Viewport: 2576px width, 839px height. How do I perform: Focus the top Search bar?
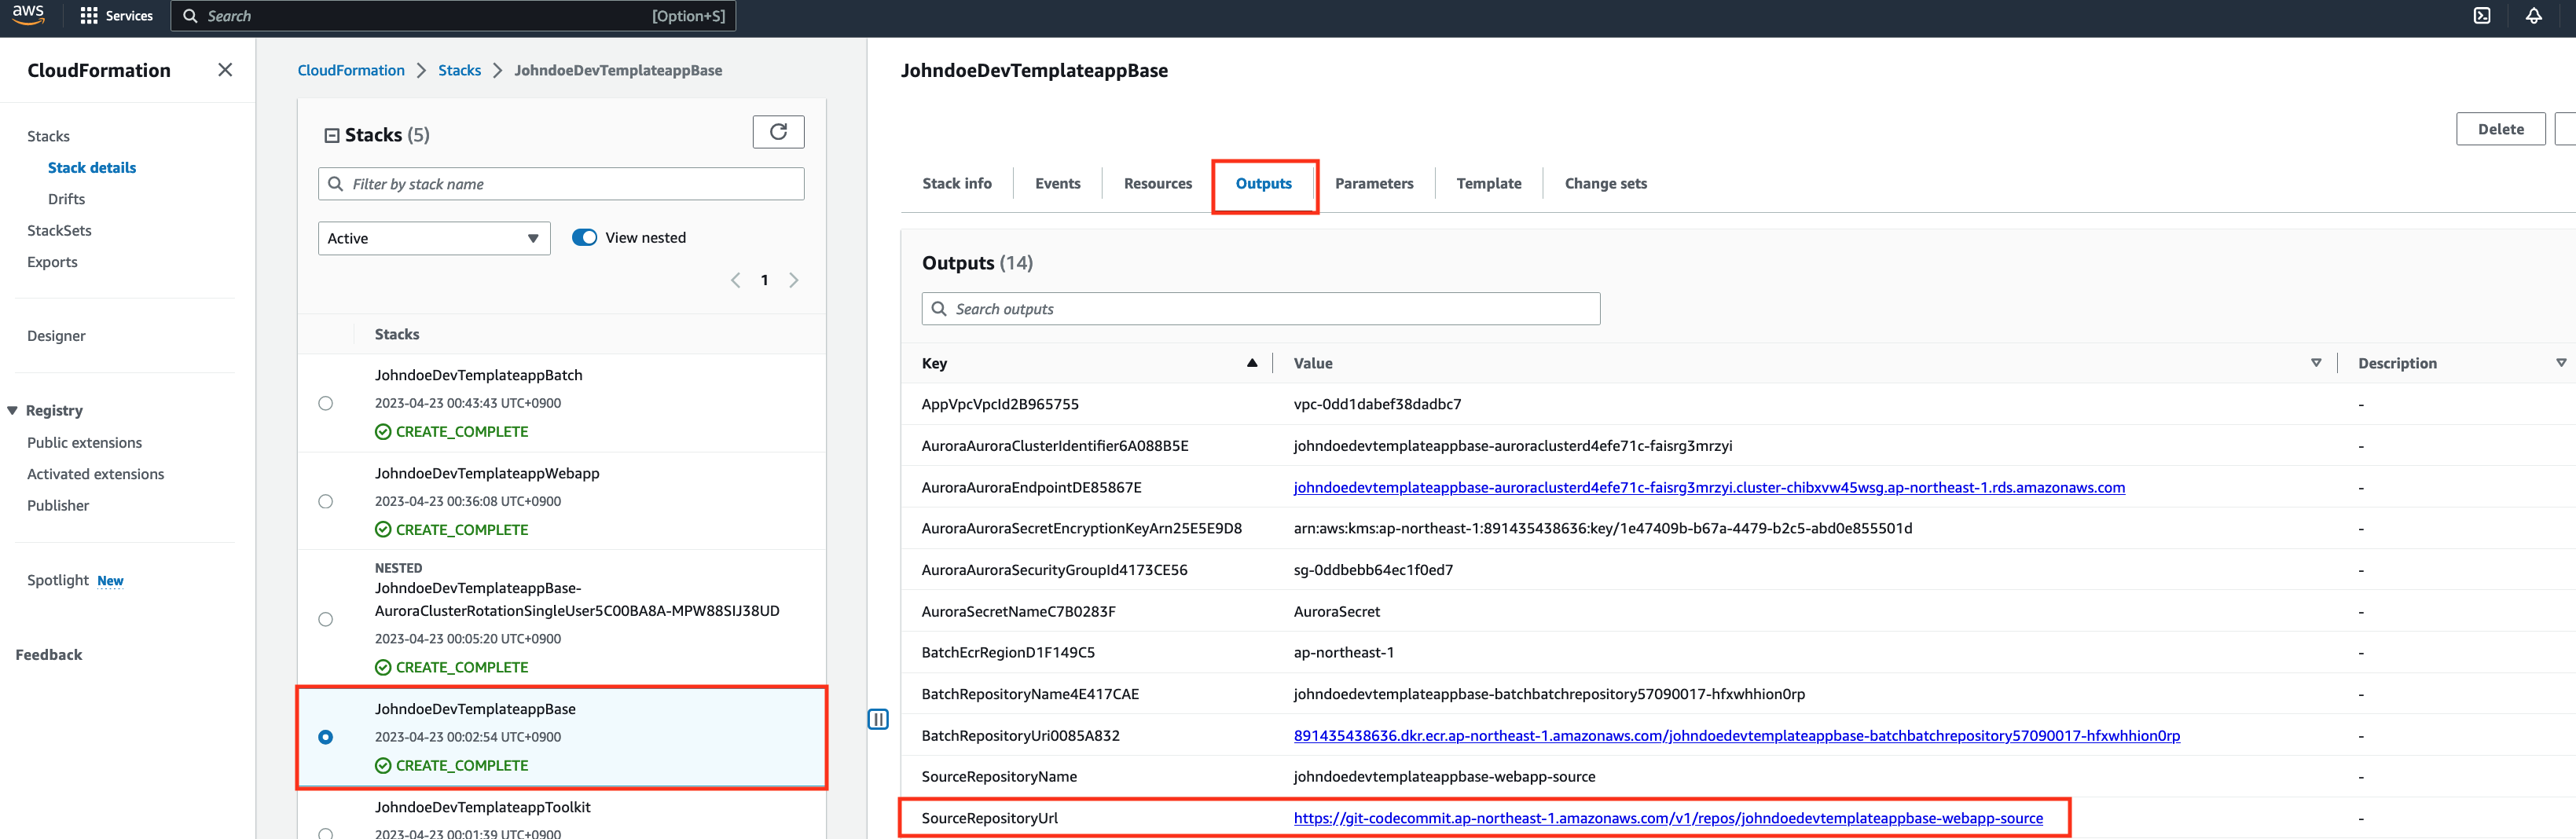coord(453,16)
